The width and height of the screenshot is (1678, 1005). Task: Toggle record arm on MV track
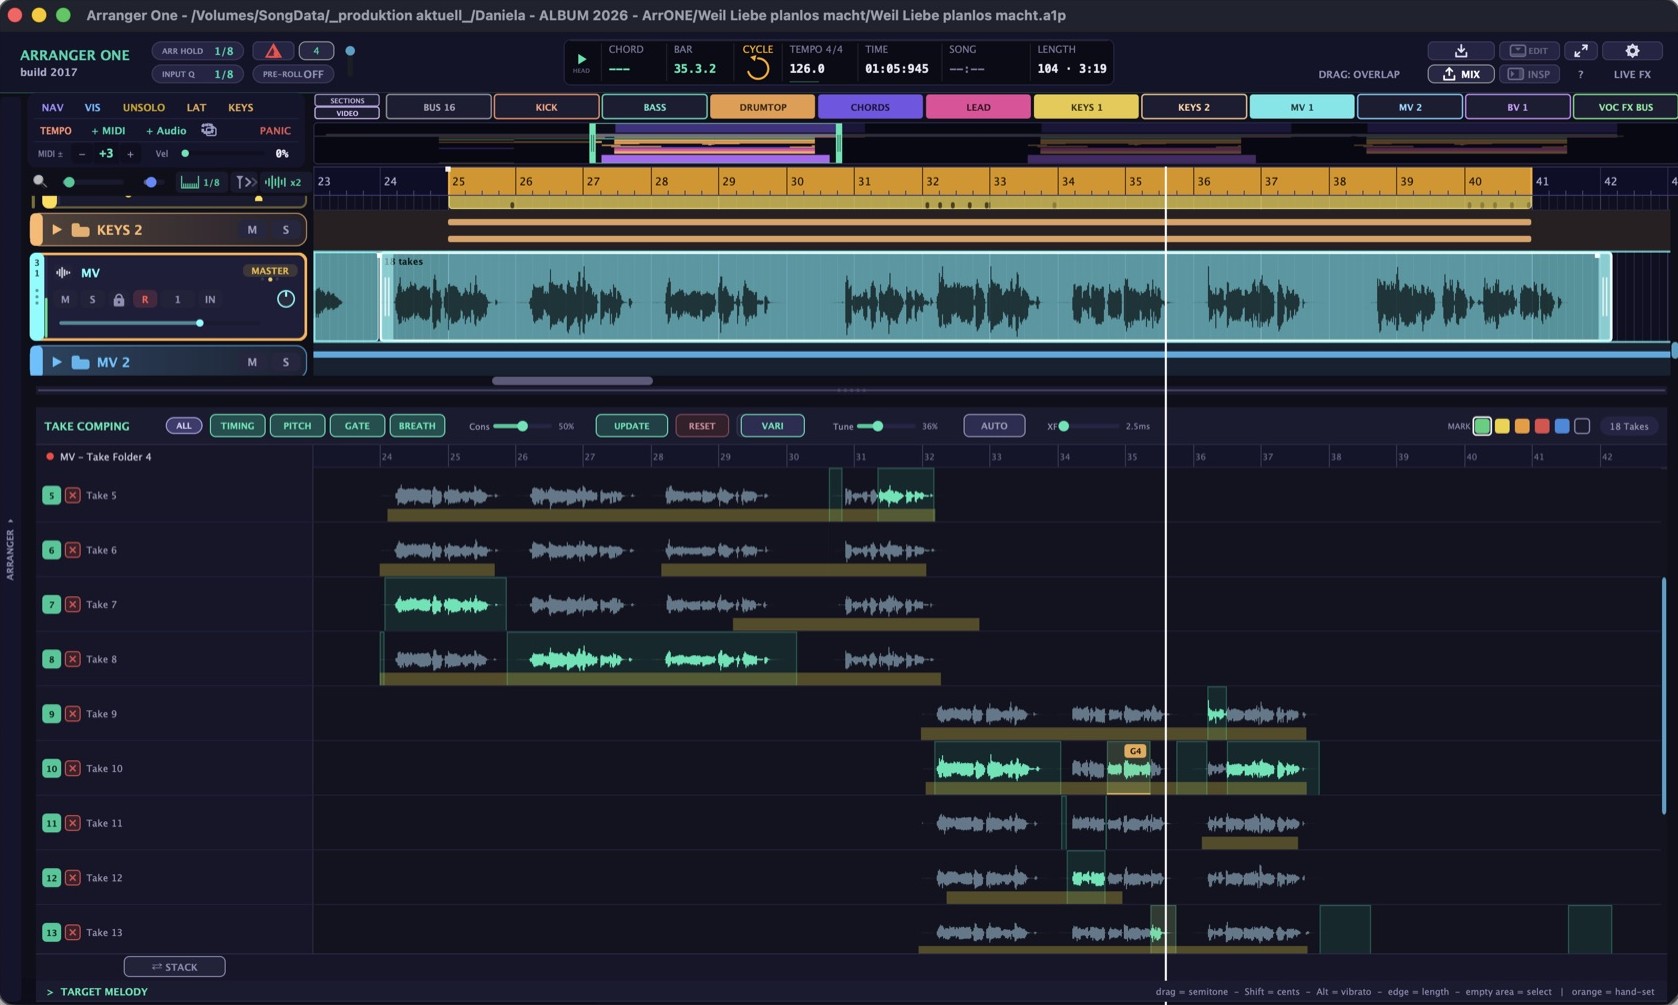(x=145, y=300)
